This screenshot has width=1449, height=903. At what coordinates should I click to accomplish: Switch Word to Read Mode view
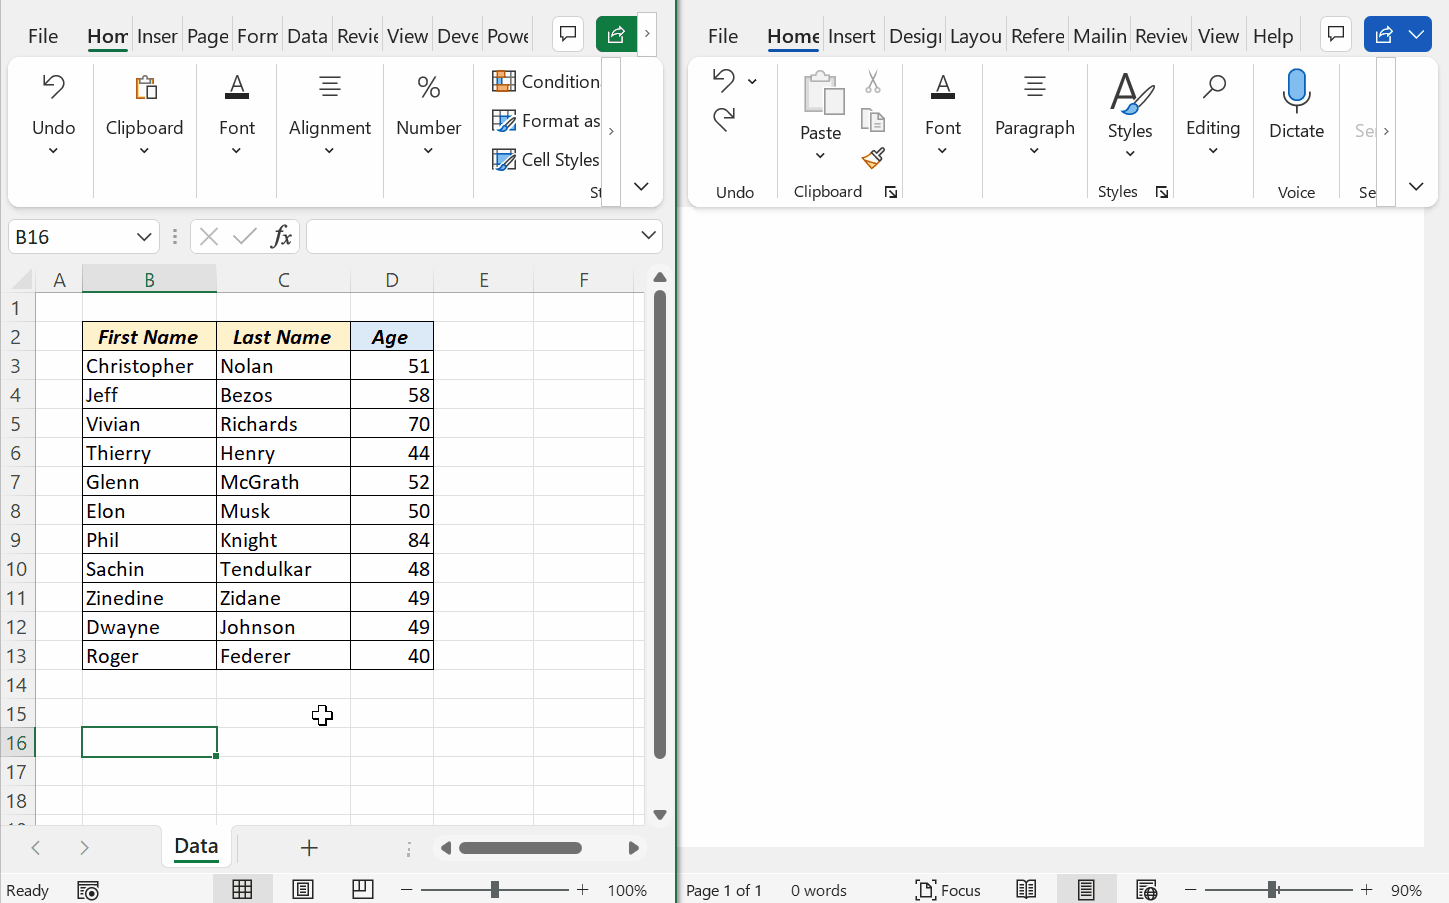[x=1026, y=889]
